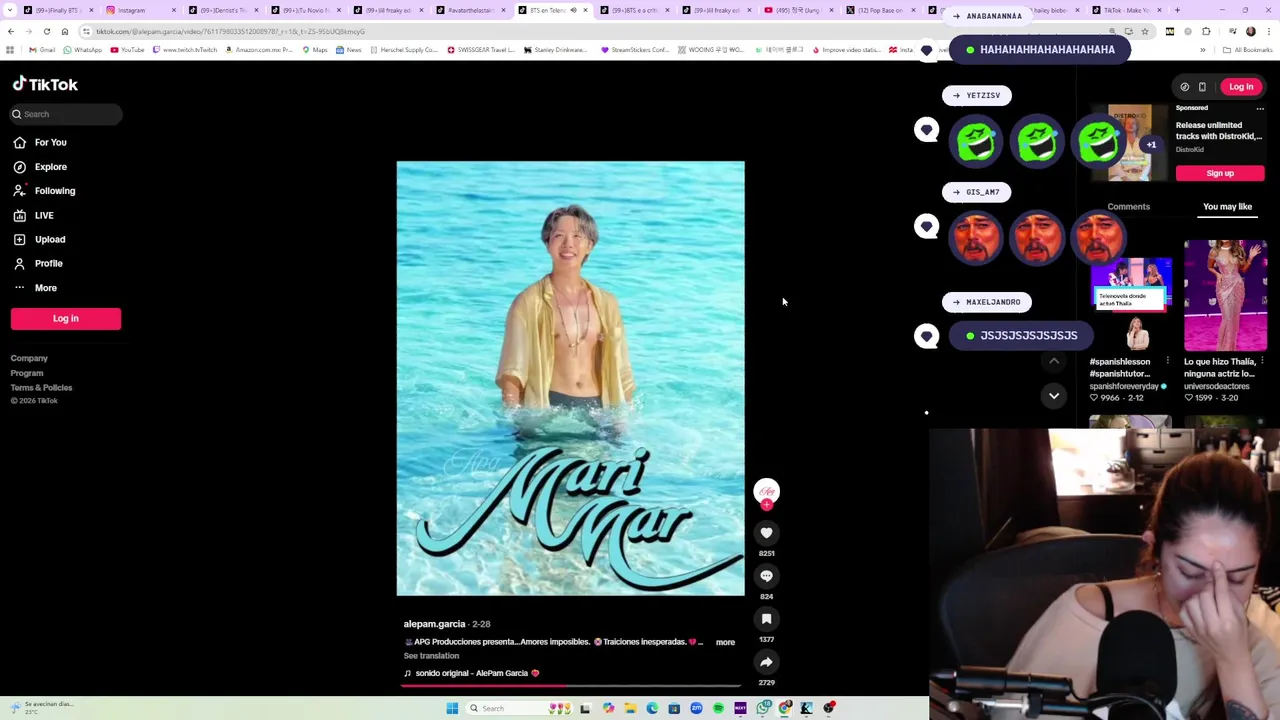Open options for the #spanishlesson video
The width and height of the screenshot is (1280, 720).
click(x=1167, y=361)
